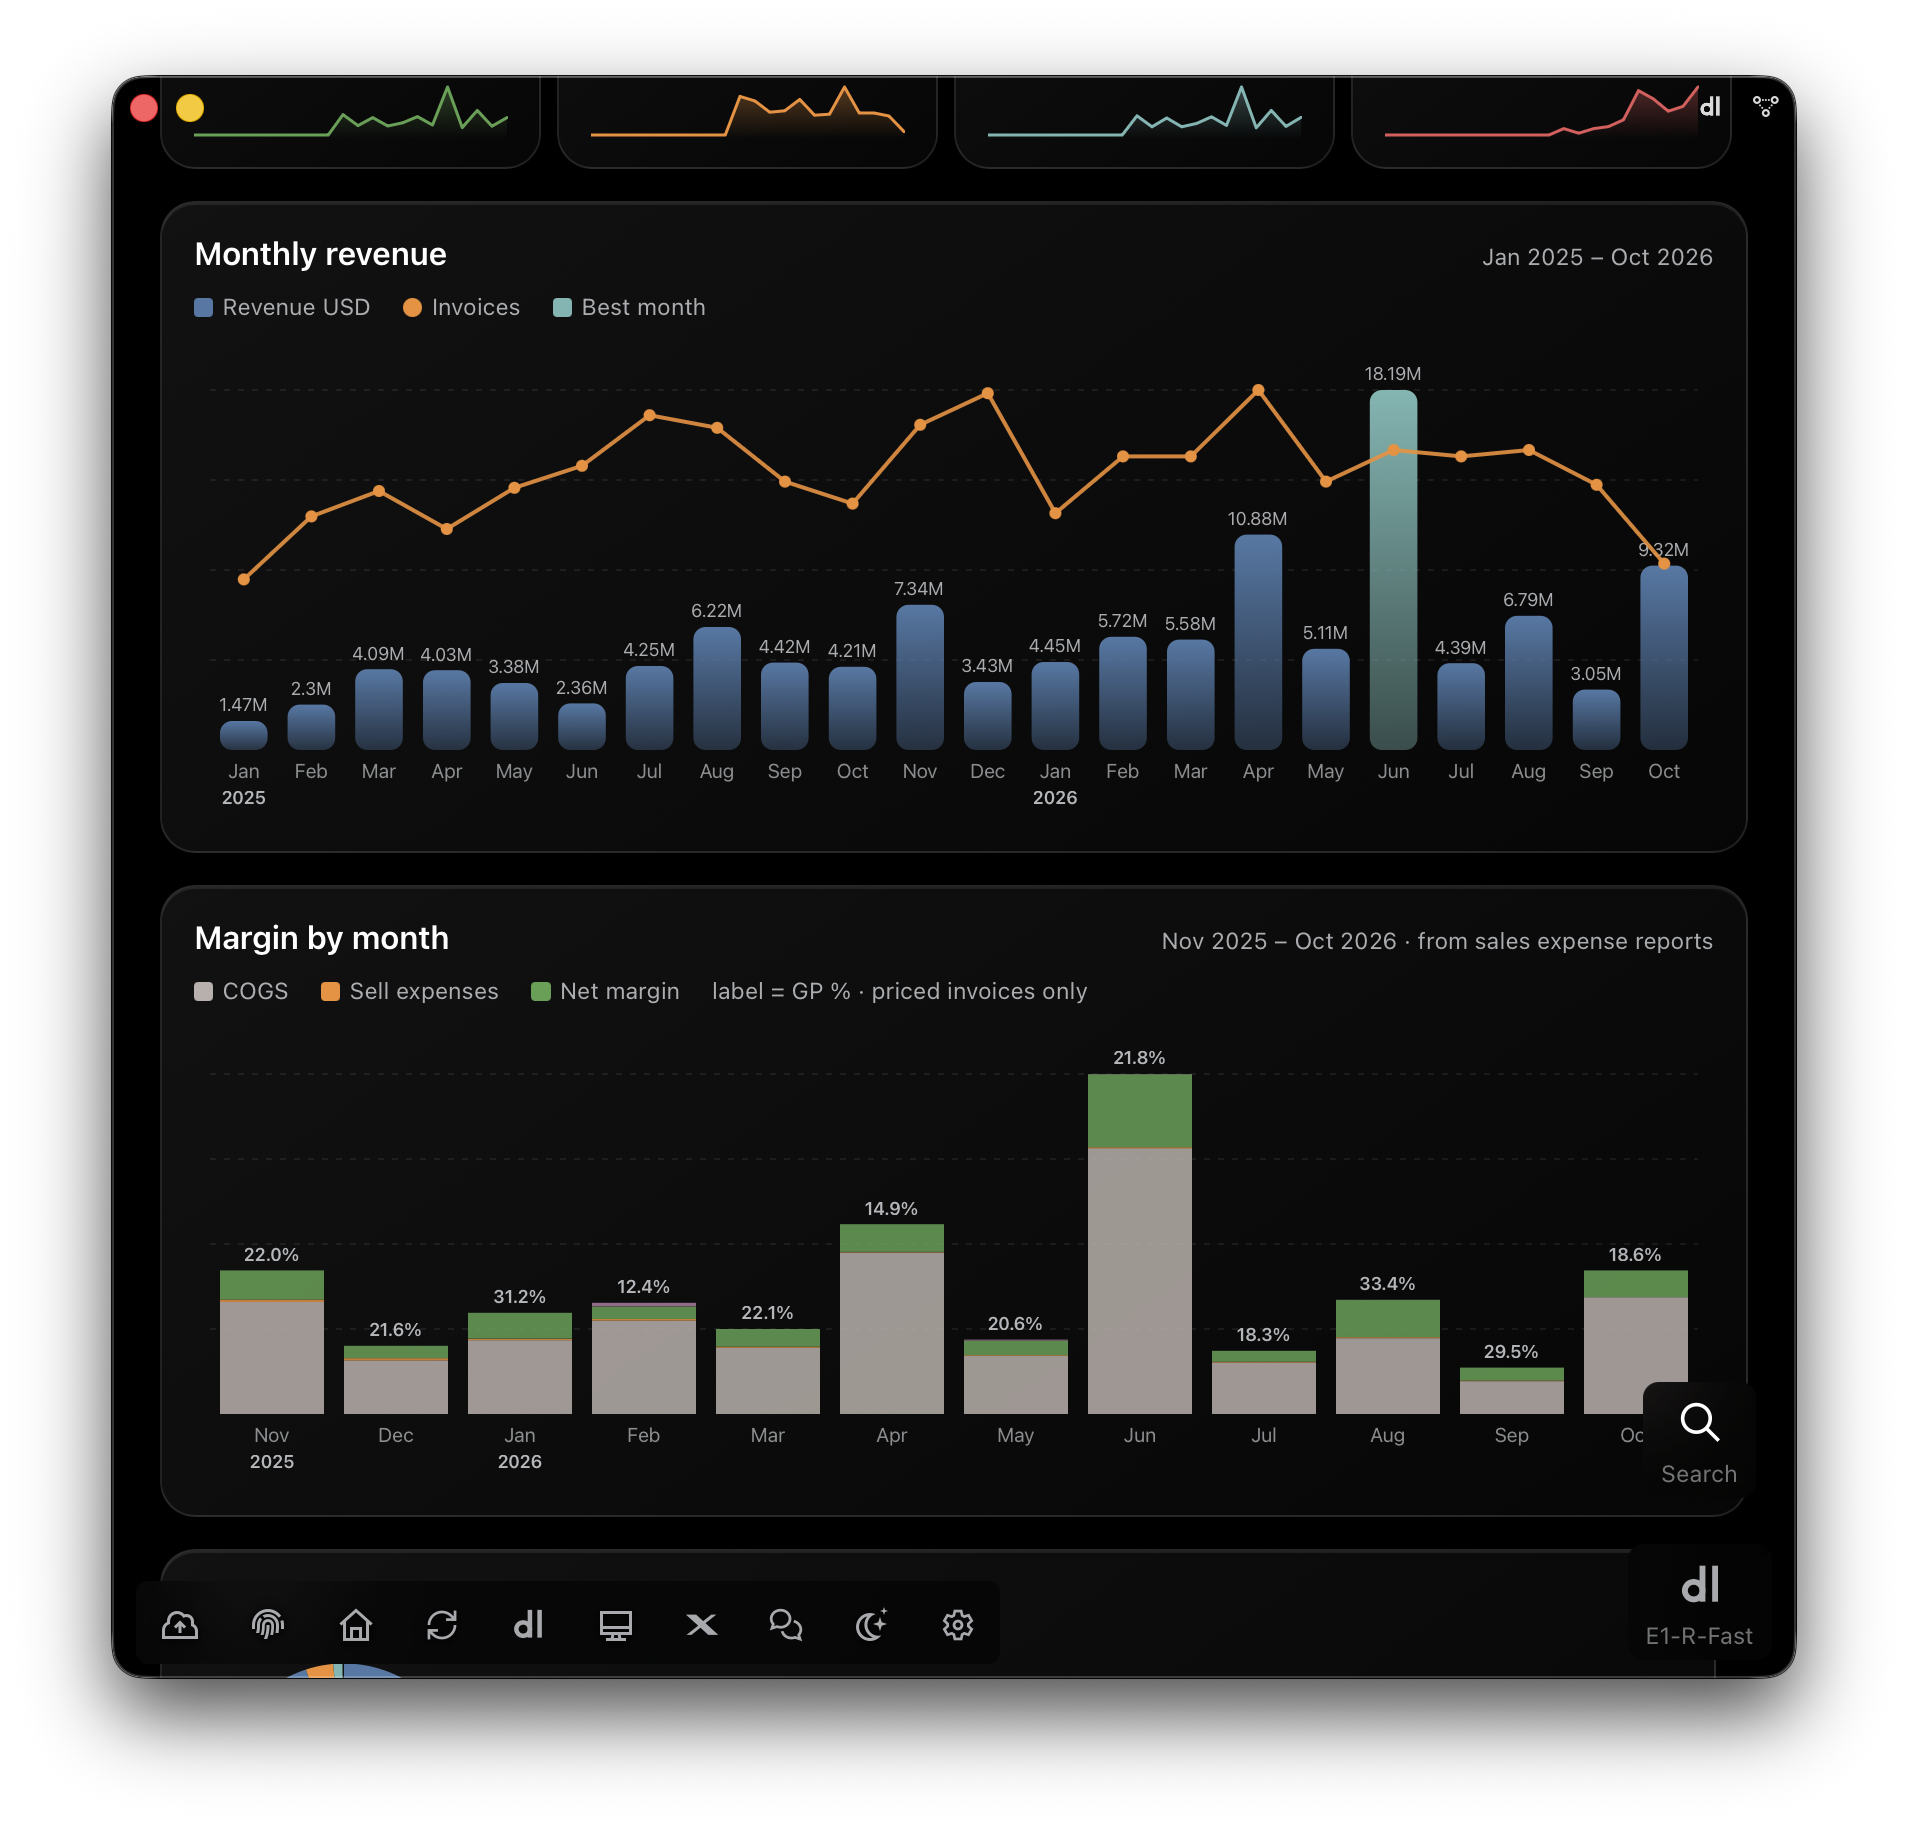The image size is (1908, 1826).
Task: Click the refresh sync arrows icon
Action: tap(442, 1625)
